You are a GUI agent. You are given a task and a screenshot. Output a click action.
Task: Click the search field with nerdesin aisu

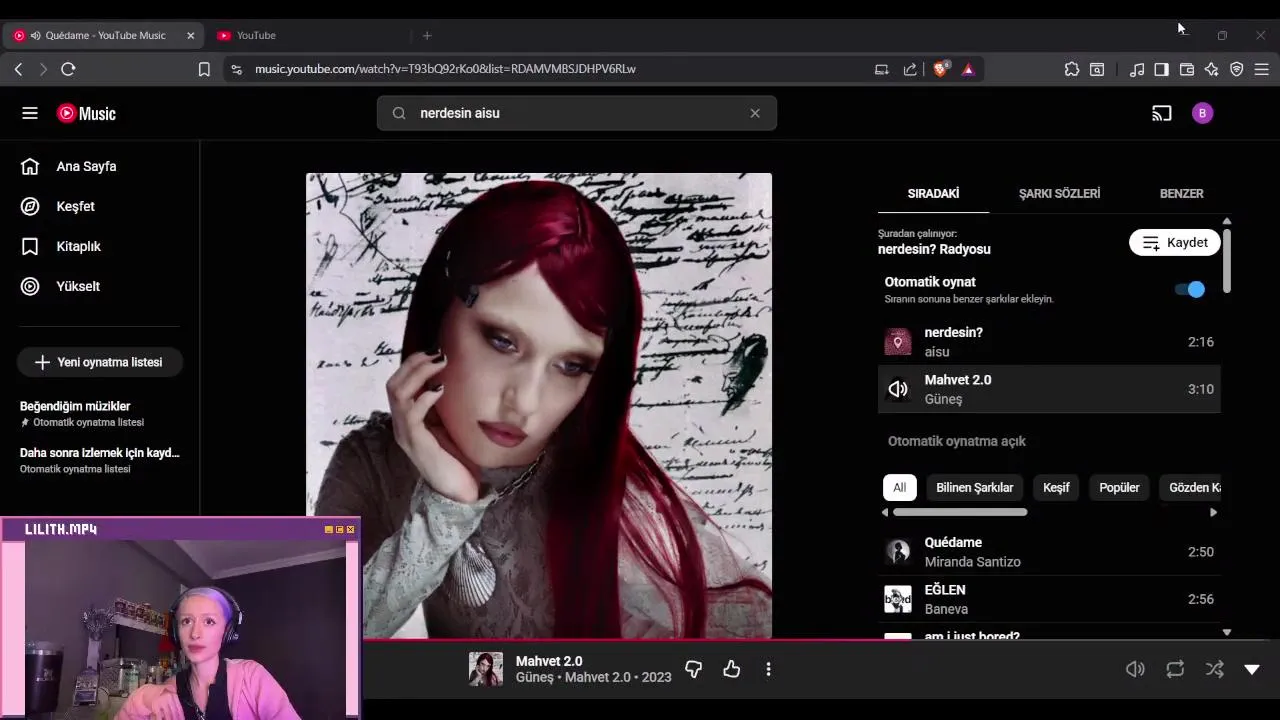point(577,113)
